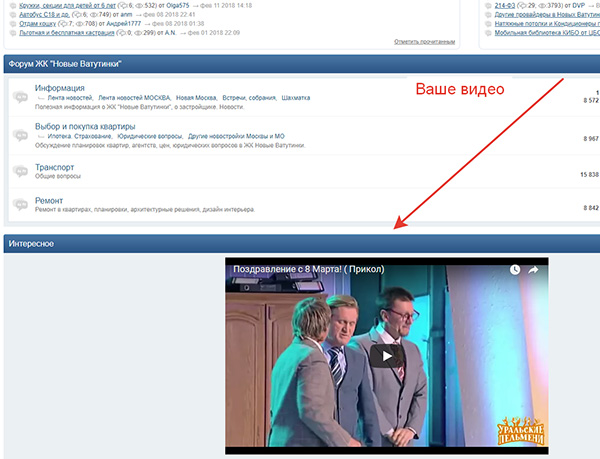The image size is (600, 459).
Task: Open the video title Поздравление с 8 Марта
Action: 309,269
